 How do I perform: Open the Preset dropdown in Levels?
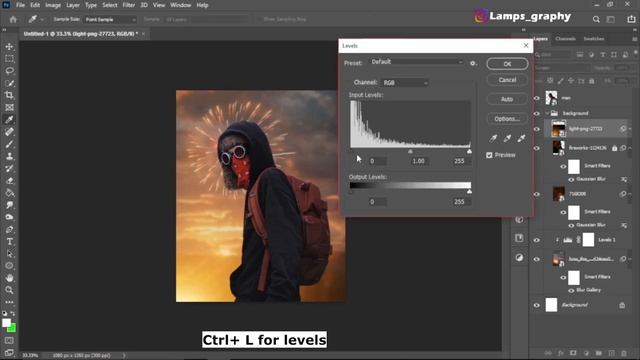[x=417, y=62]
